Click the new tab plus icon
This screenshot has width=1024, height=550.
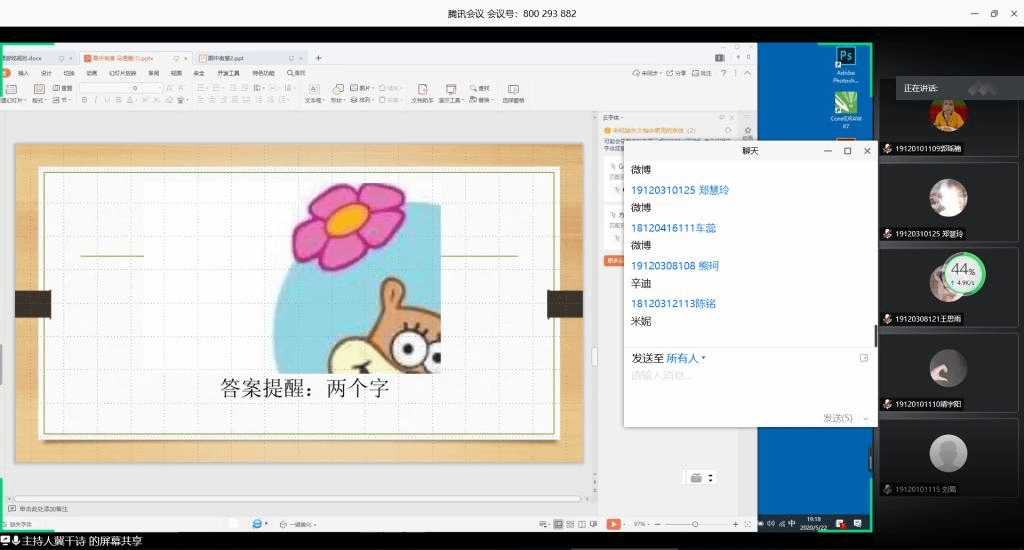(319, 58)
